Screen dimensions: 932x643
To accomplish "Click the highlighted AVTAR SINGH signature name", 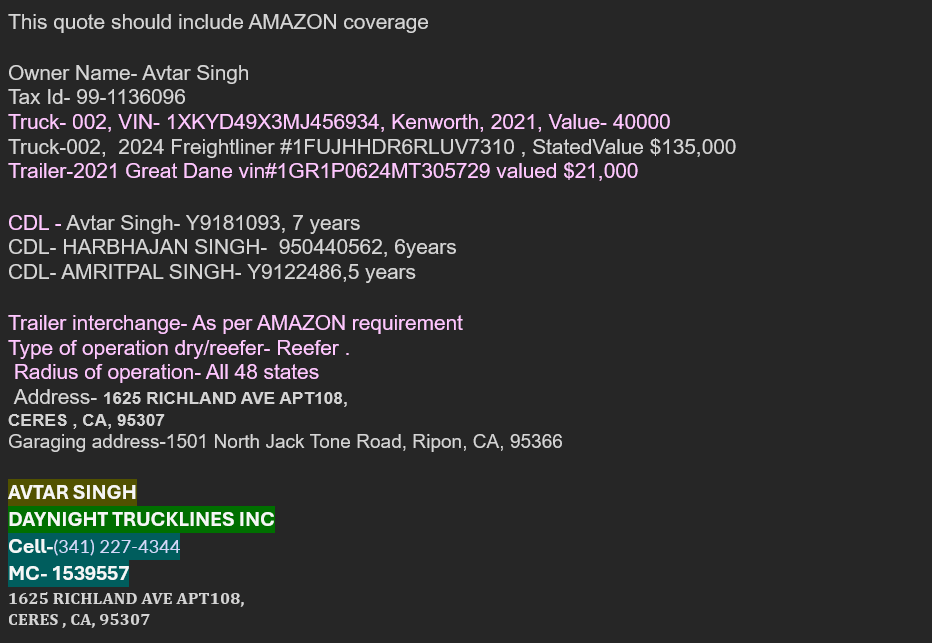I will tap(73, 492).
